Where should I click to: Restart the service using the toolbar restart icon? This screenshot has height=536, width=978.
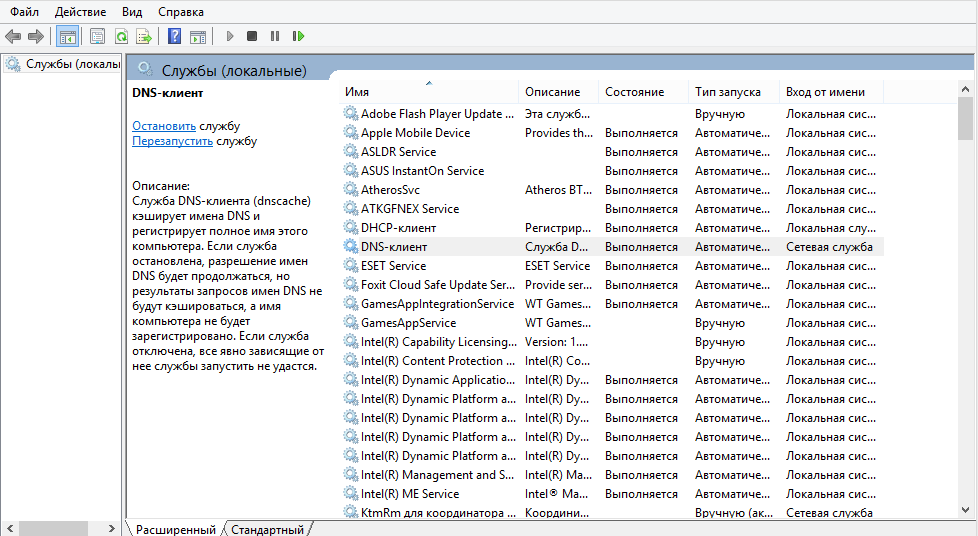point(298,36)
